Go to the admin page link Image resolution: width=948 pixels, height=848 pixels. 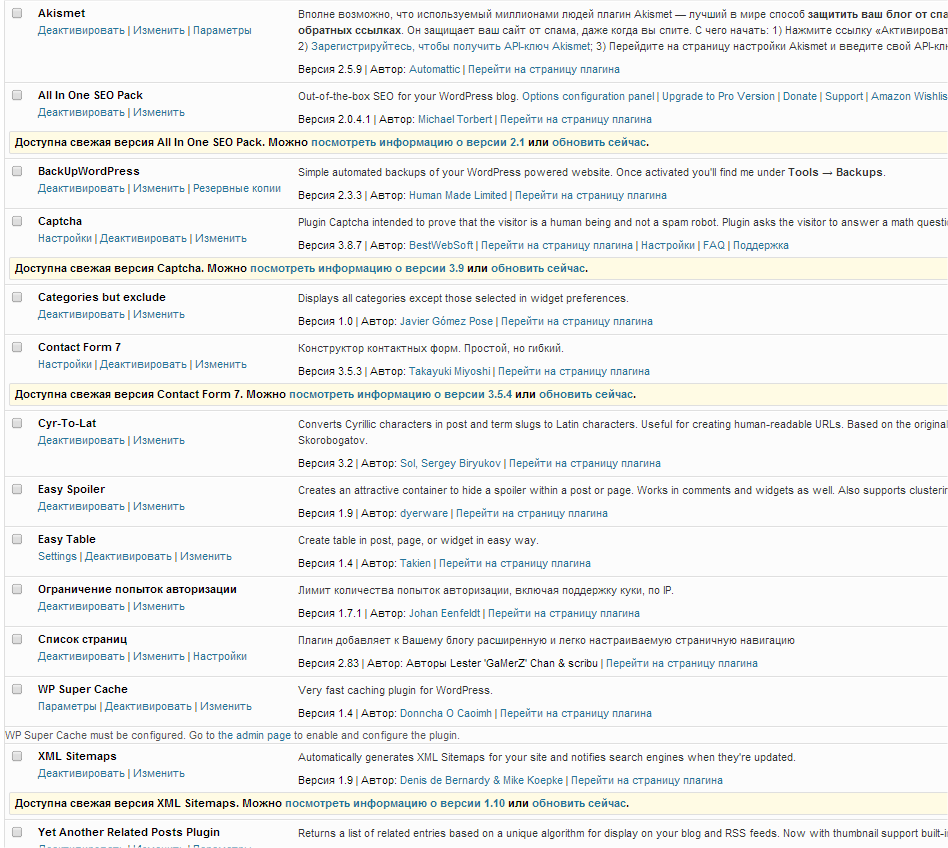pos(254,736)
